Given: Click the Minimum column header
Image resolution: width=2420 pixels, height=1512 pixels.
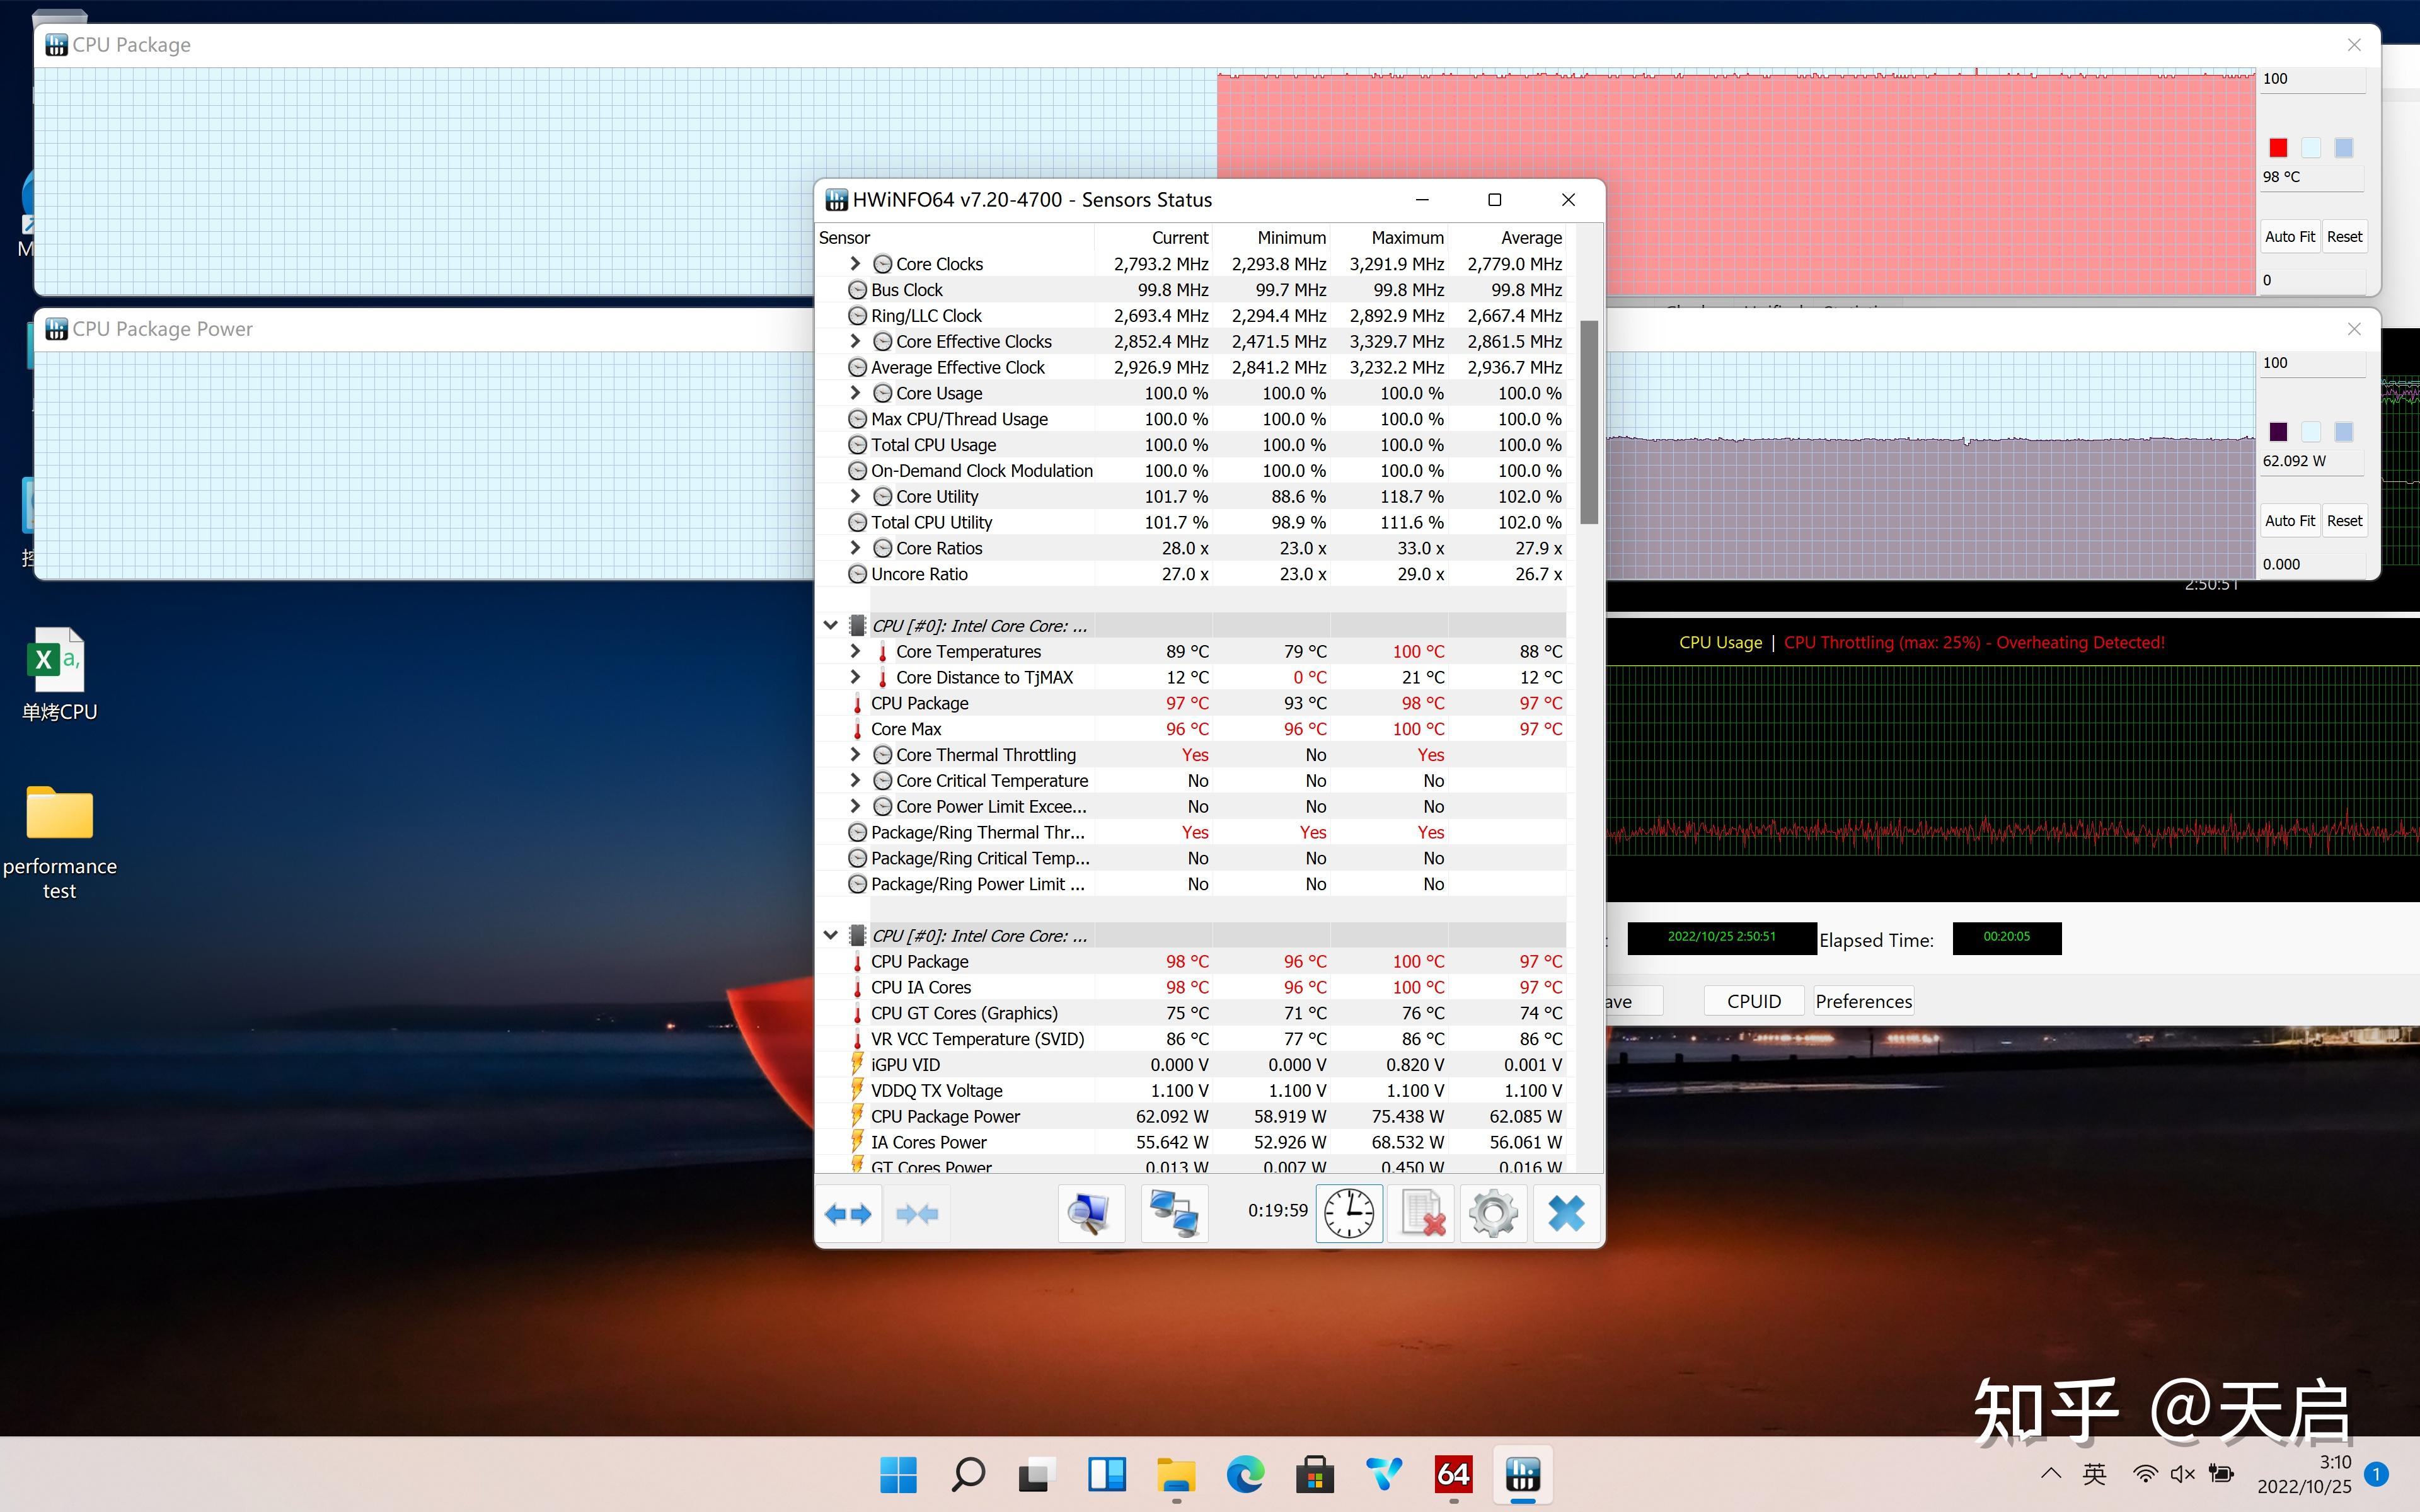Looking at the screenshot, I should [1271, 237].
